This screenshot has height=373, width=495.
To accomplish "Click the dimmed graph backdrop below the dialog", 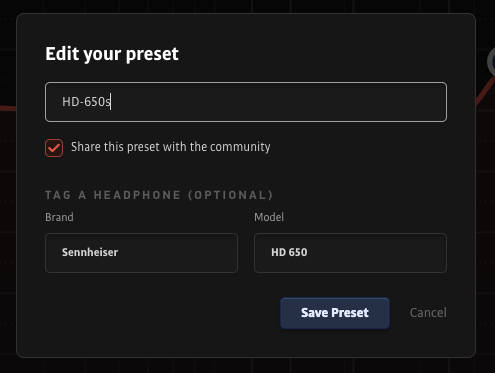I will coord(247,366).
